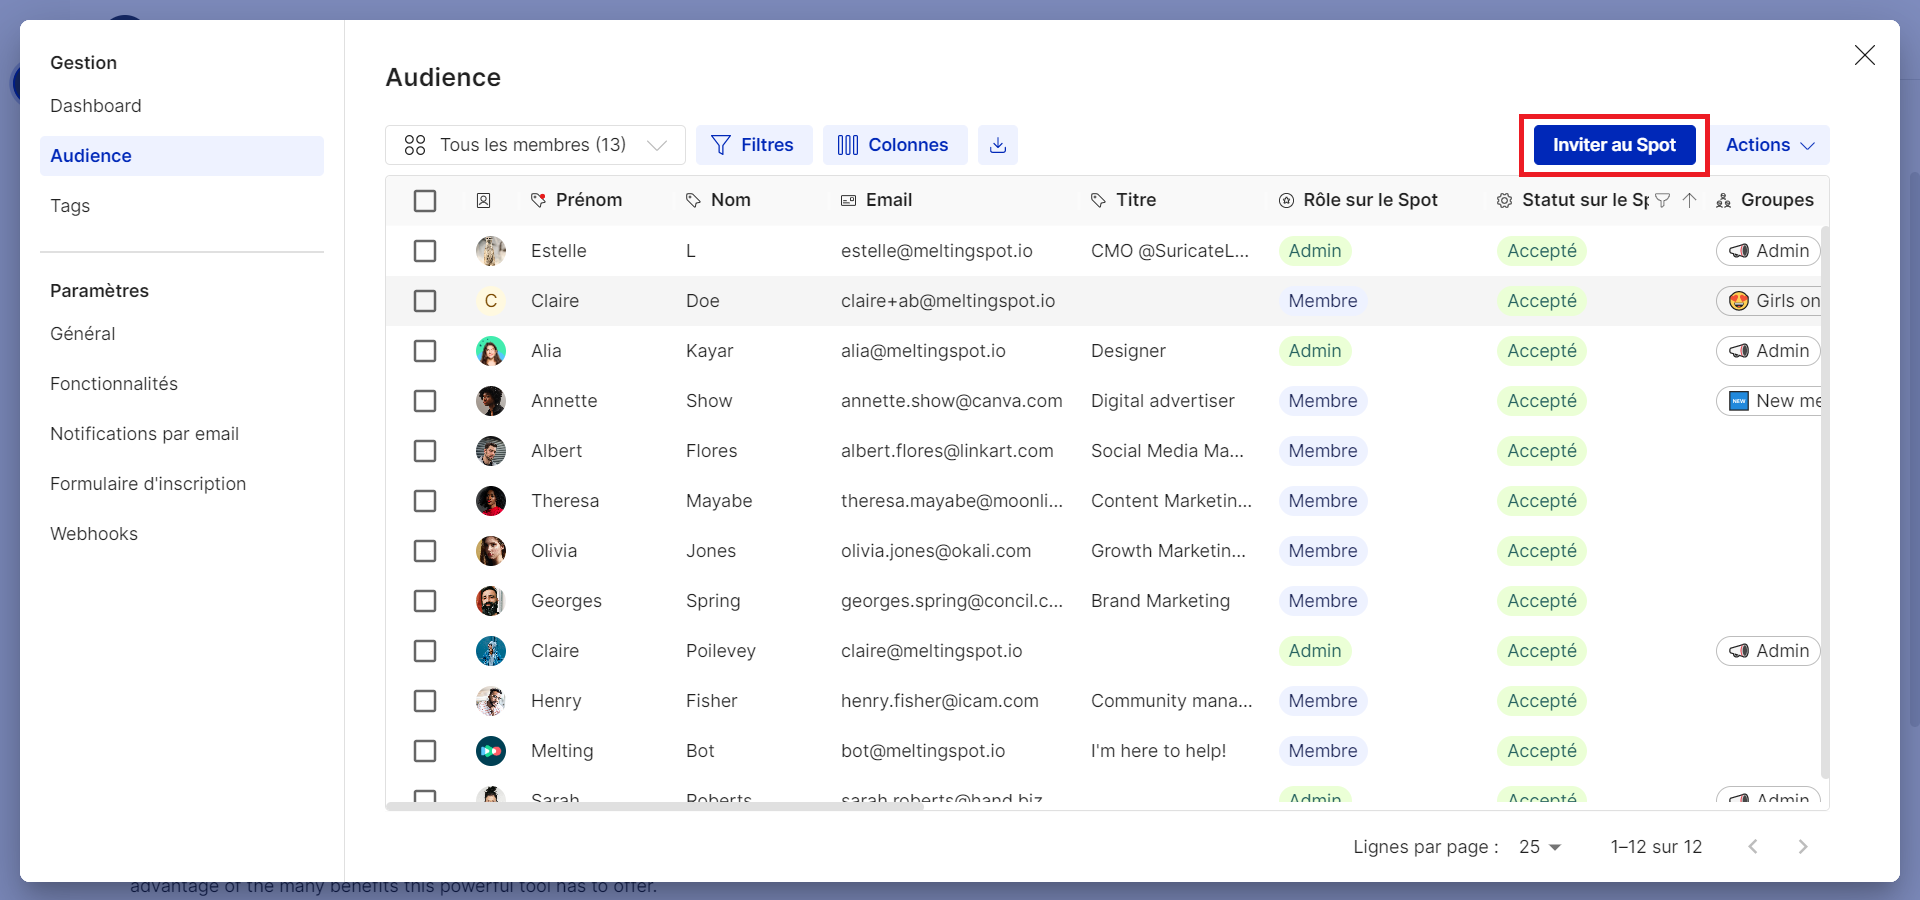Open the Colonnes columns icon
1920x900 pixels.
tap(846, 145)
